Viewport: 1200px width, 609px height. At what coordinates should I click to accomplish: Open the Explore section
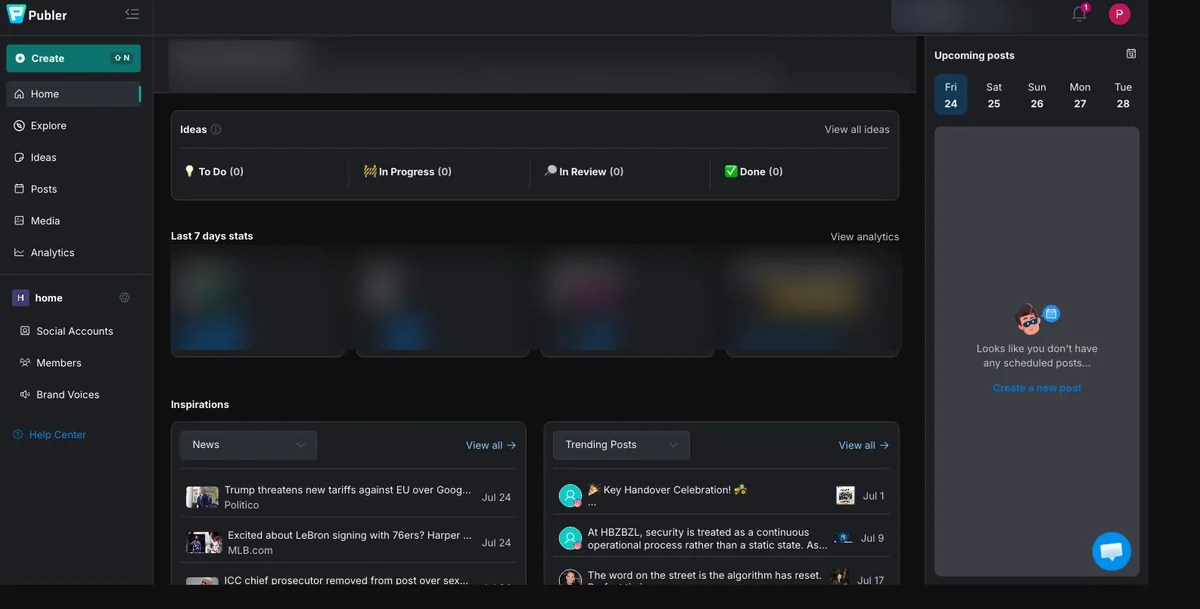coord(48,126)
